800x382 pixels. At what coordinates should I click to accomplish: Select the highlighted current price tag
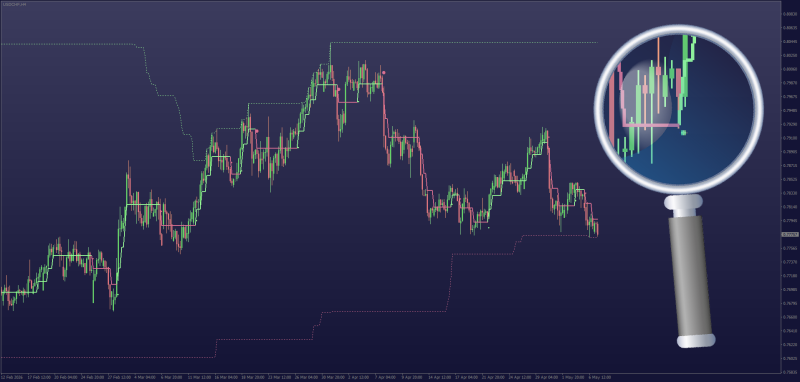[790, 235]
